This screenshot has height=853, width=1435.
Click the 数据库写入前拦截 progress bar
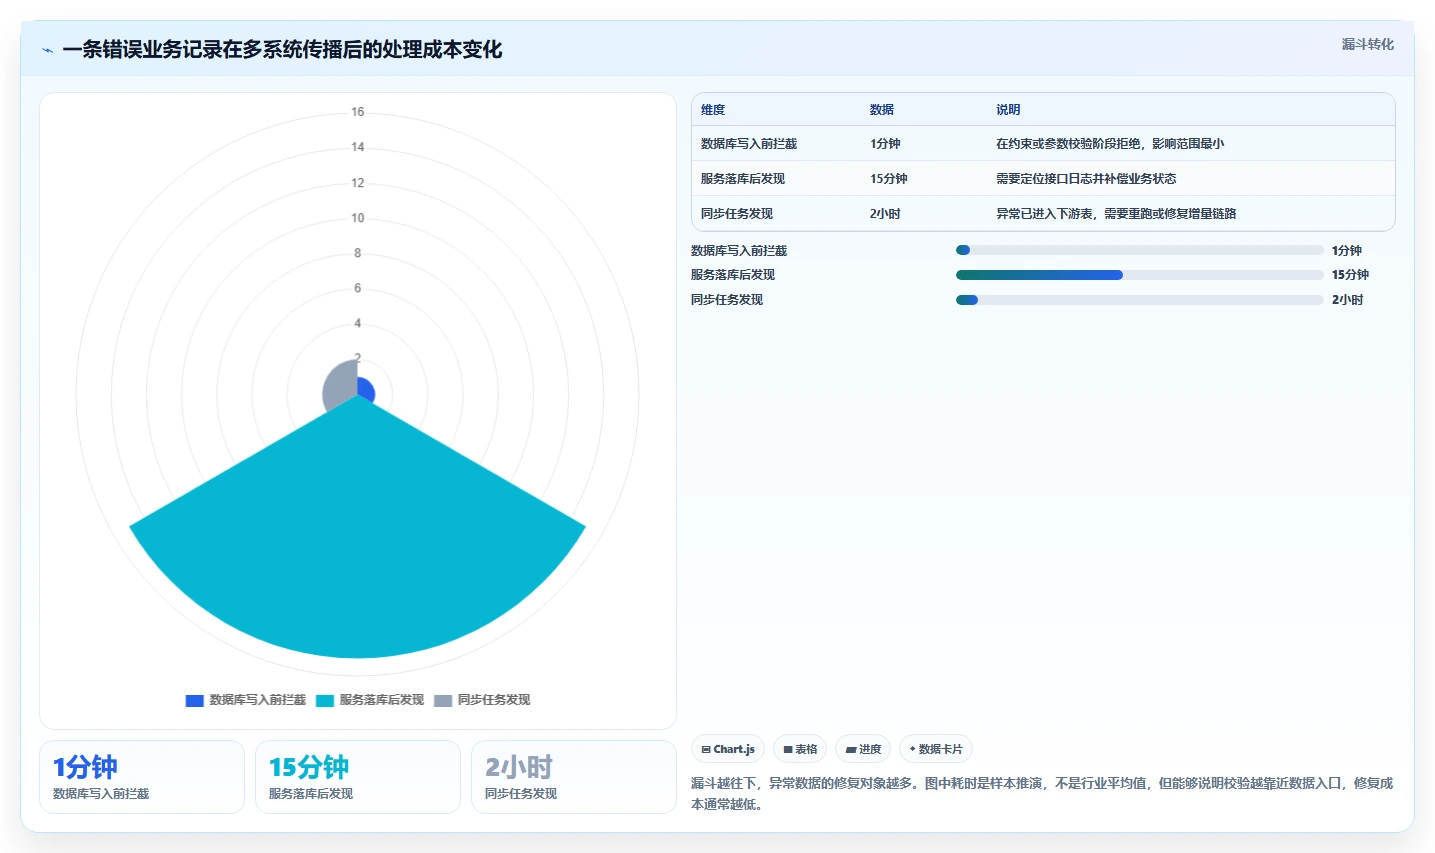(1140, 250)
